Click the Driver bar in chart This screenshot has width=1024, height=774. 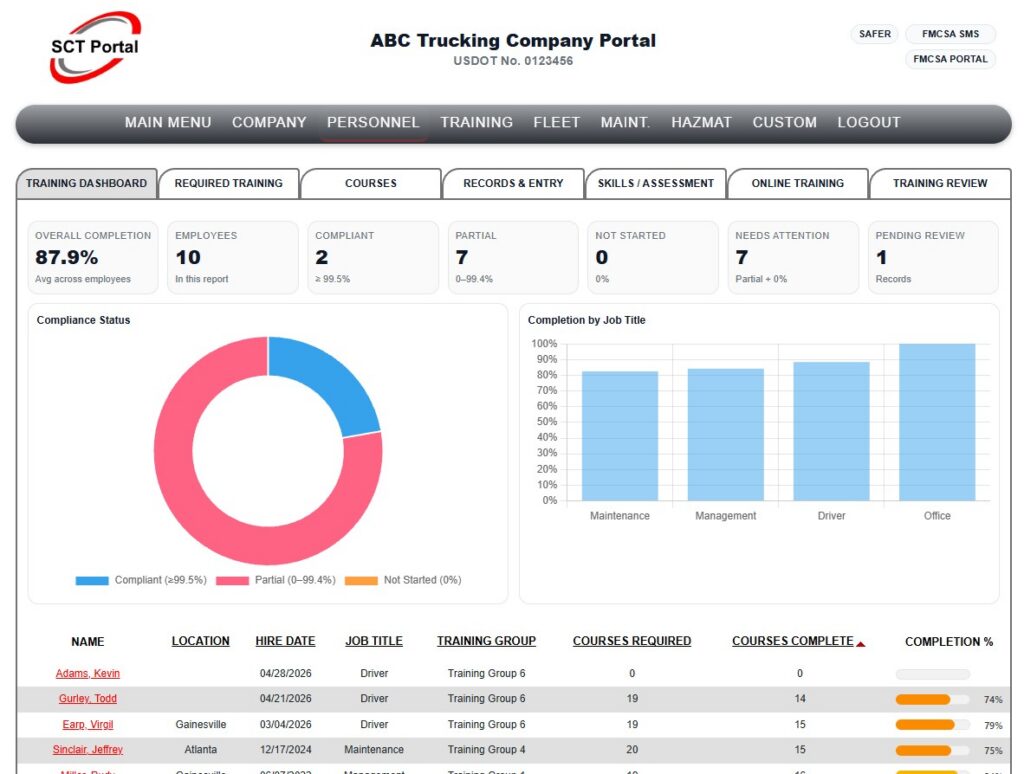[x=831, y=431]
